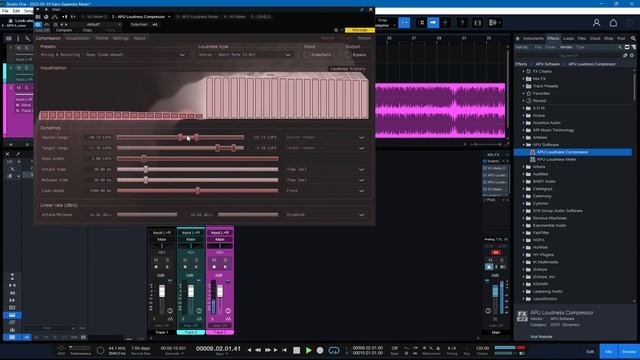Open the APU Loudness Compressor insert selector dropdown
640x360 pixels.
pyautogui.click(x=169, y=17)
